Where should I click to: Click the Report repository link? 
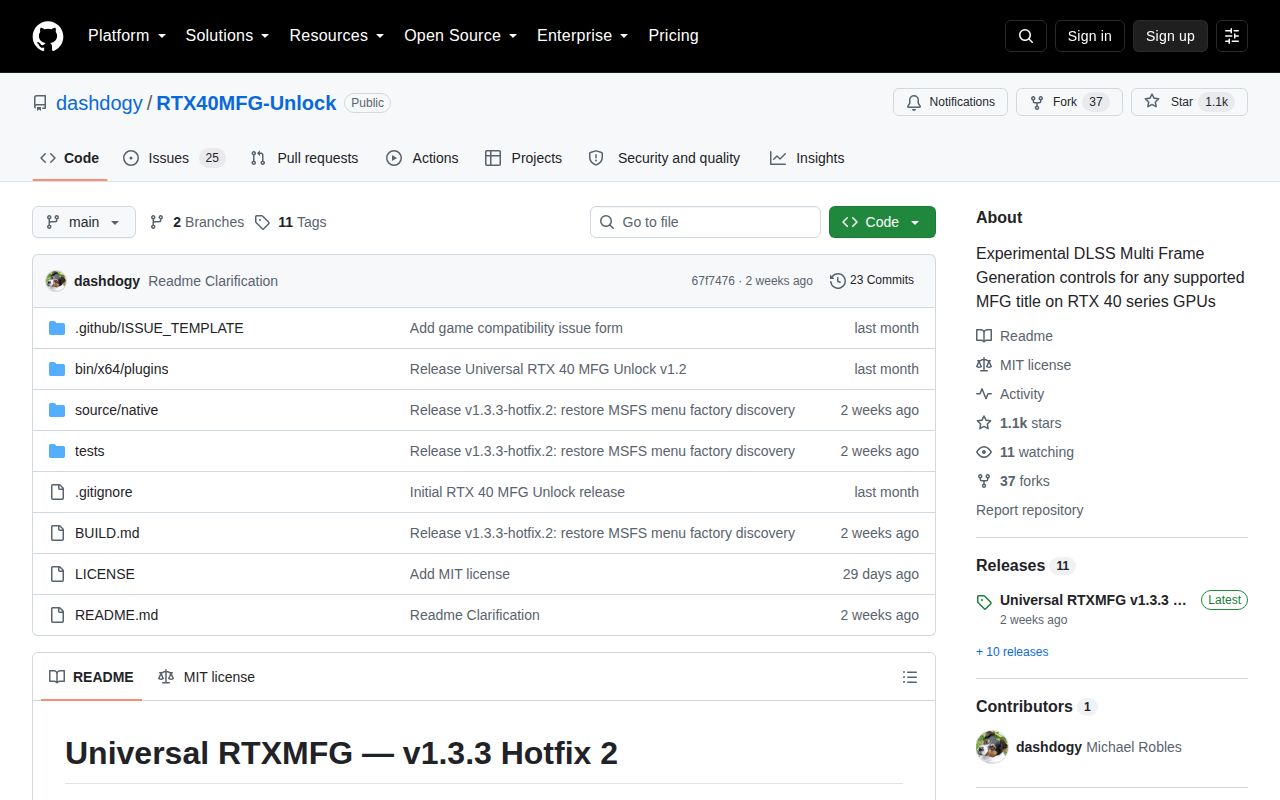click(x=1030, y=510)
